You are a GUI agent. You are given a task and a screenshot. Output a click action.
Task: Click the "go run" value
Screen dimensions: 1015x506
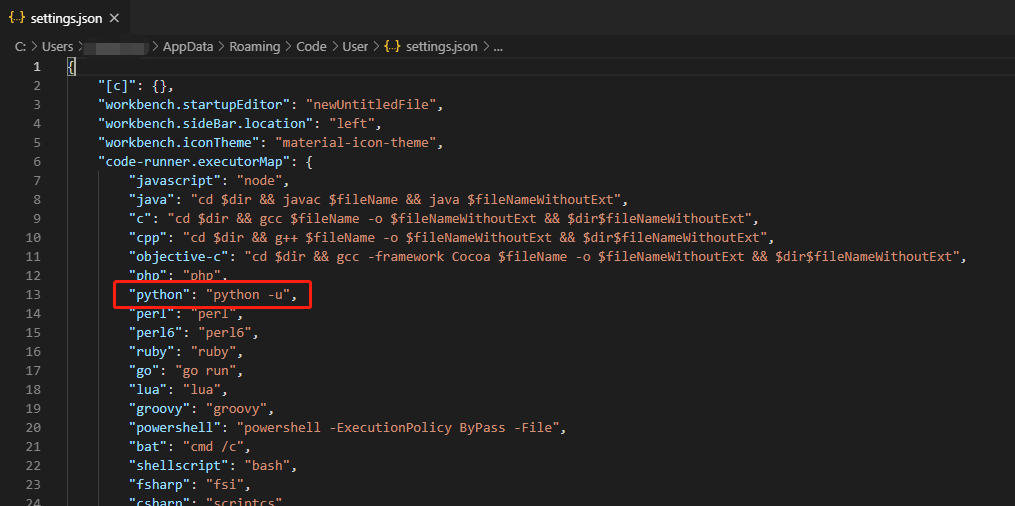(x=206, y=371)
